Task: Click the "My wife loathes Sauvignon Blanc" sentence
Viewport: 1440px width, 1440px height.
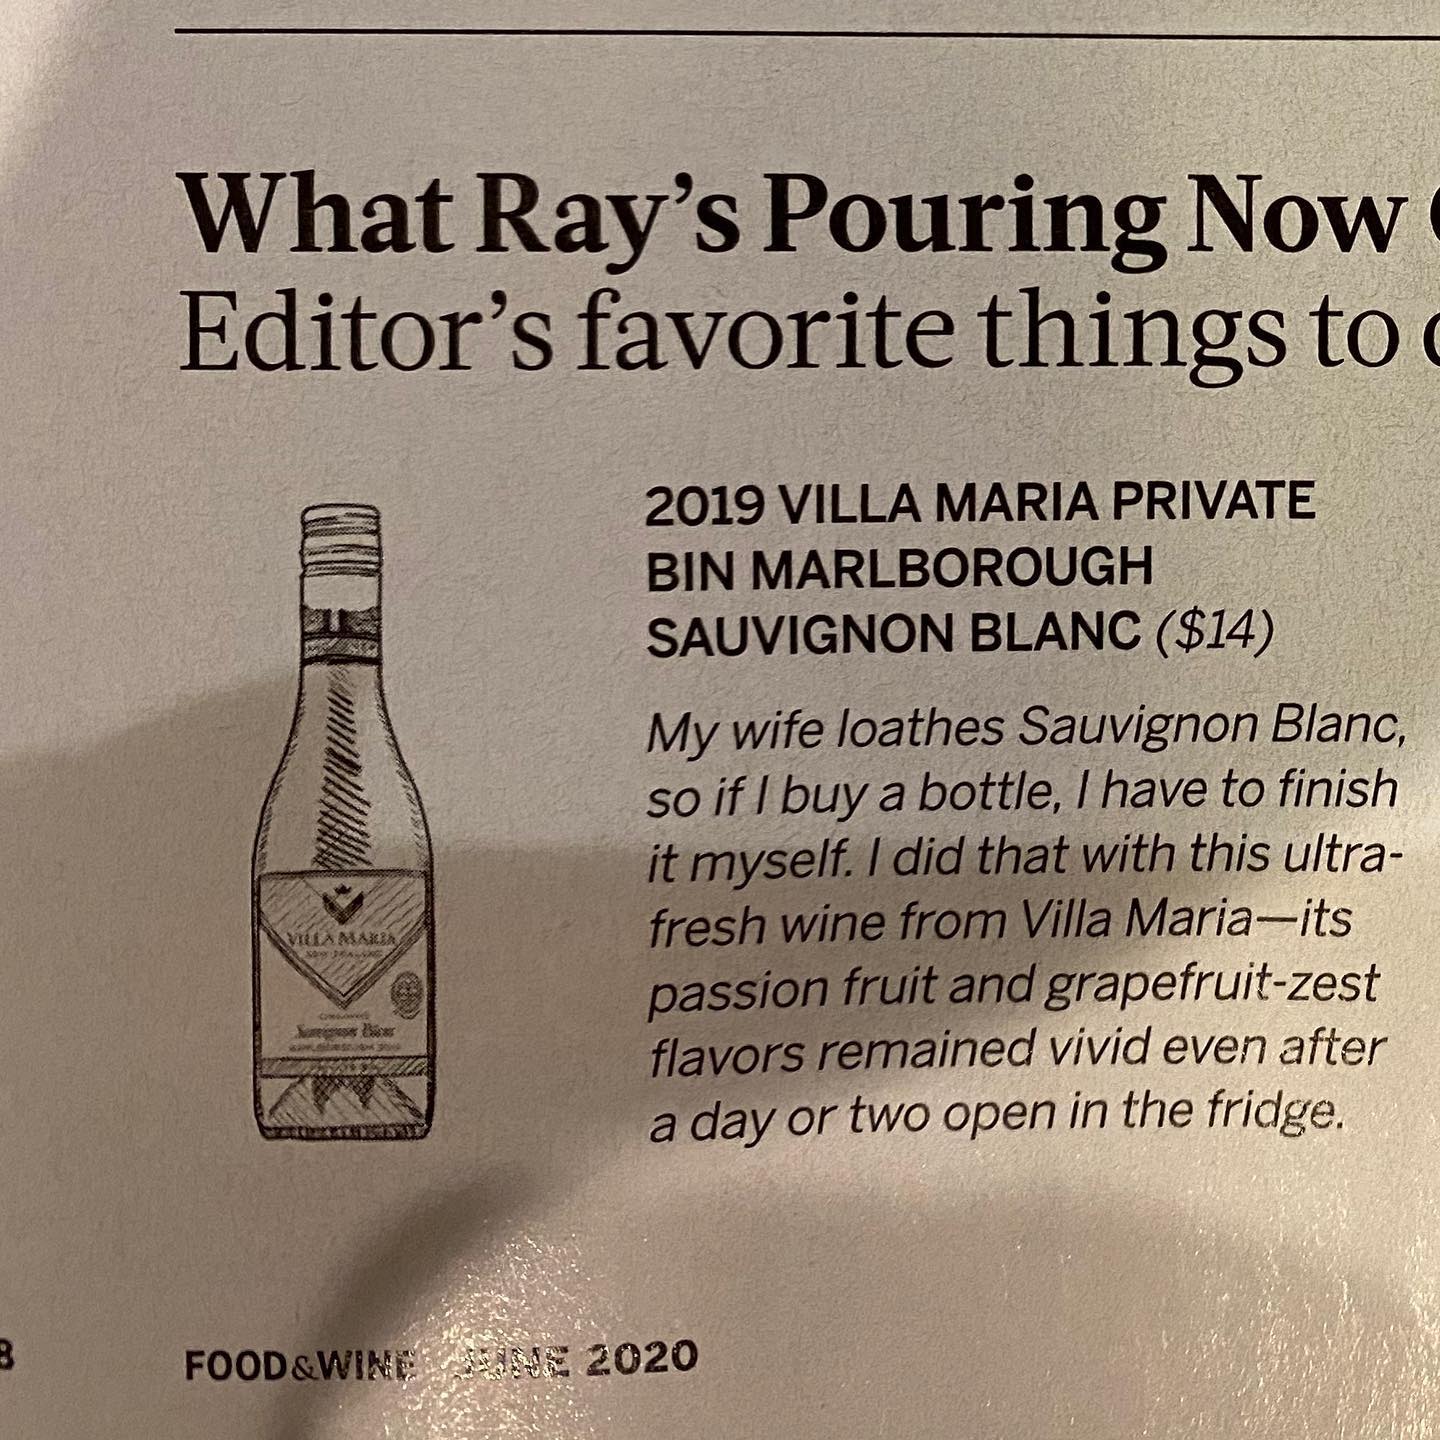Action: click(1025, 731)
